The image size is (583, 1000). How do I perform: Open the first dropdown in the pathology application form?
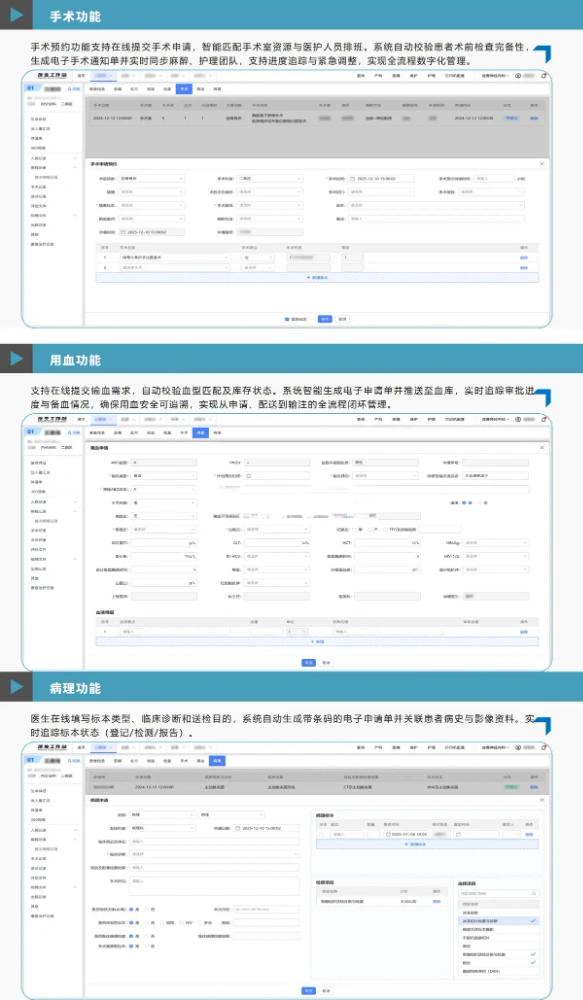(x=162, y=814)
